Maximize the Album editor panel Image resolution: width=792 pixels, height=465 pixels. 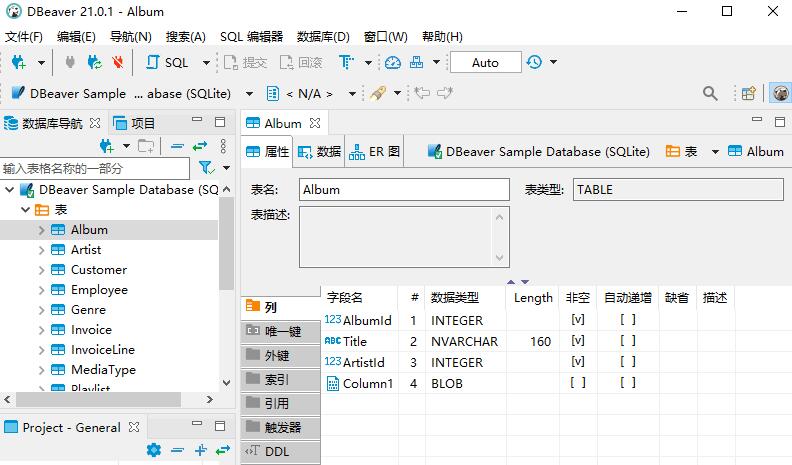780,121
